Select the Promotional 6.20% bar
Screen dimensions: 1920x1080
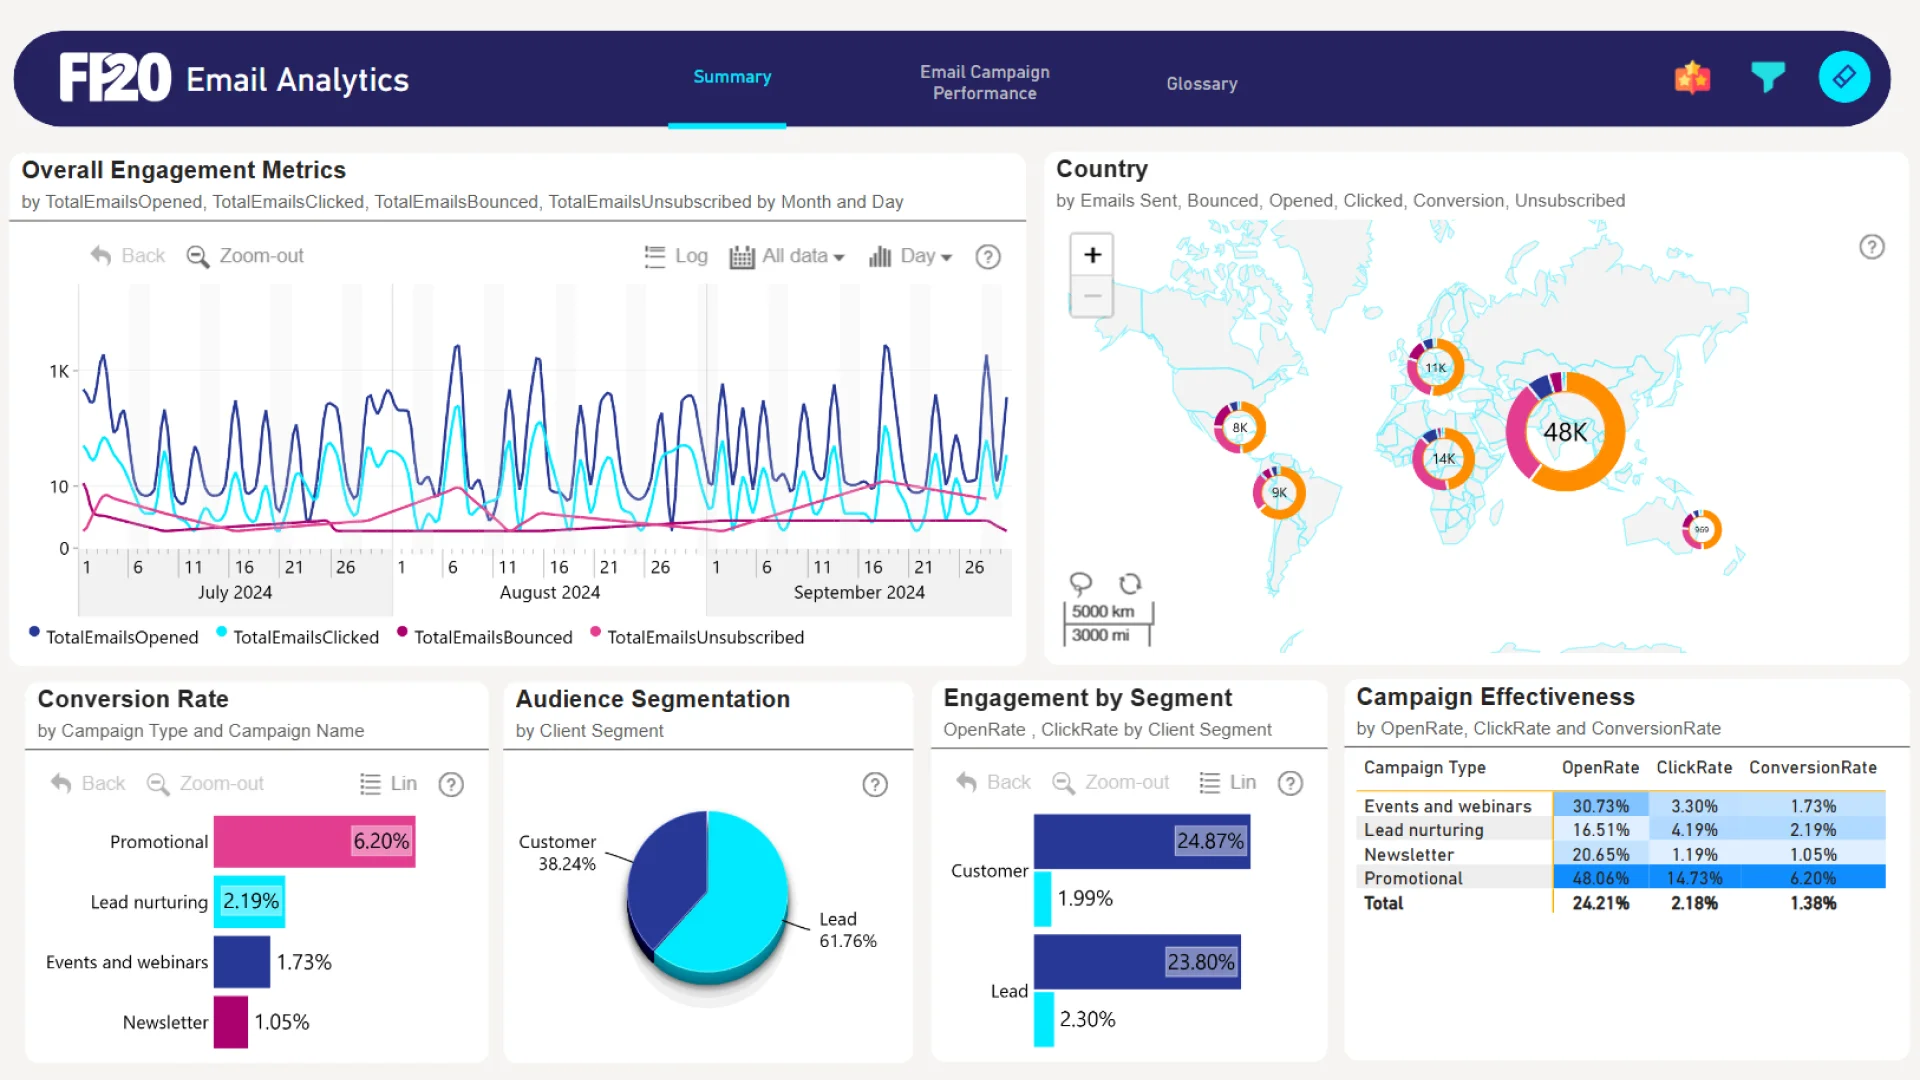pos(314,842)
